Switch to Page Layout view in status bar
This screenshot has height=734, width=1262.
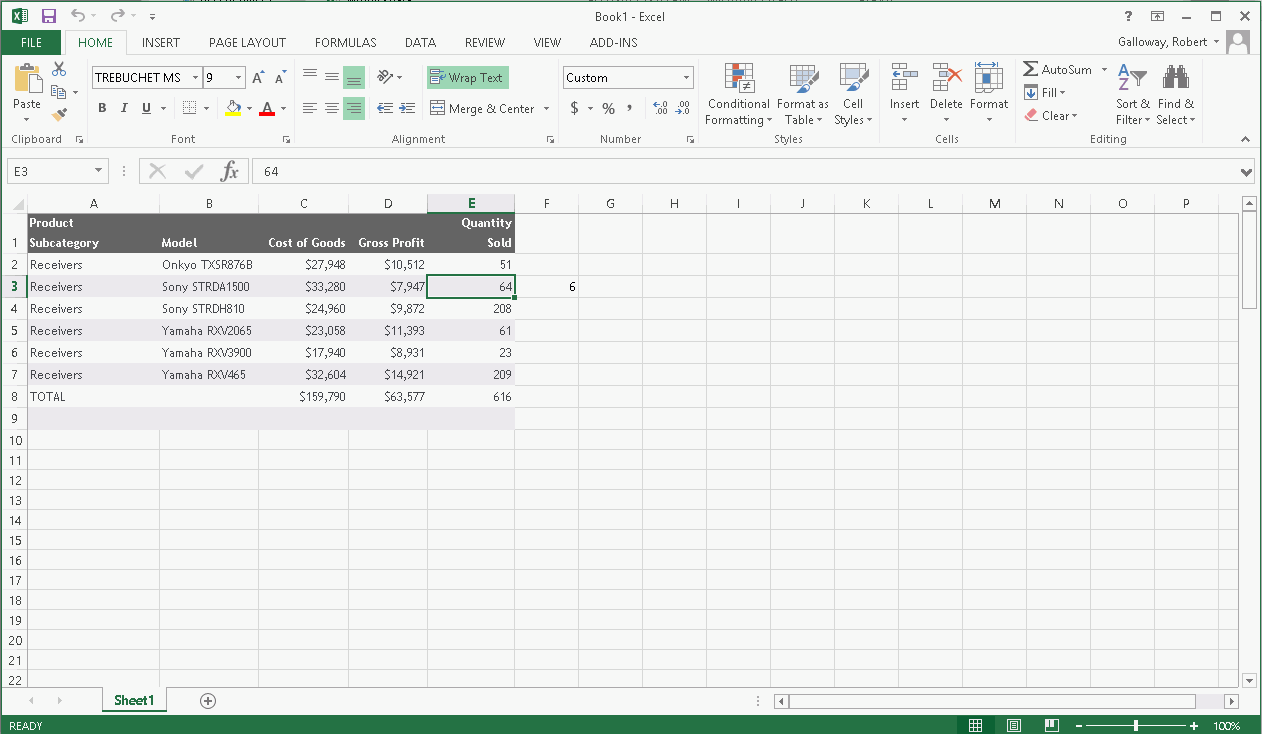click(1013, 725)
